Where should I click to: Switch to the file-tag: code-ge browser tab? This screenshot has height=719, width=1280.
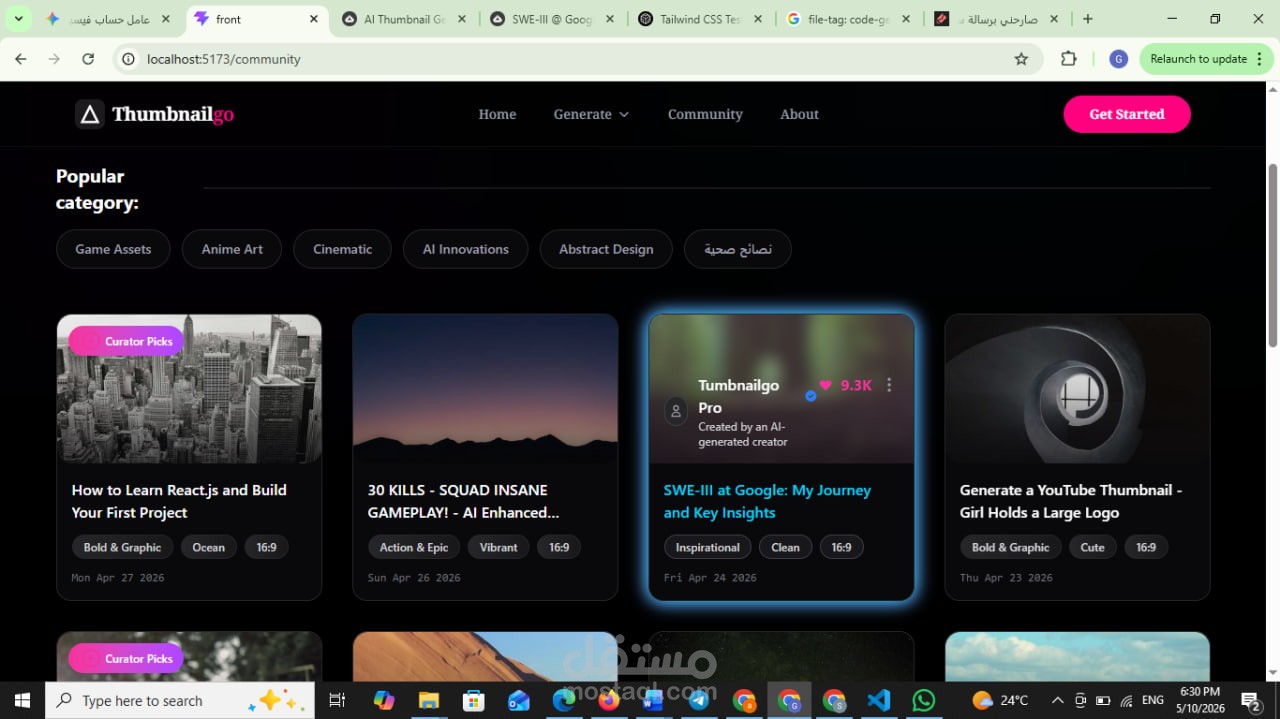pyautogui.click(x=849, y=19)
